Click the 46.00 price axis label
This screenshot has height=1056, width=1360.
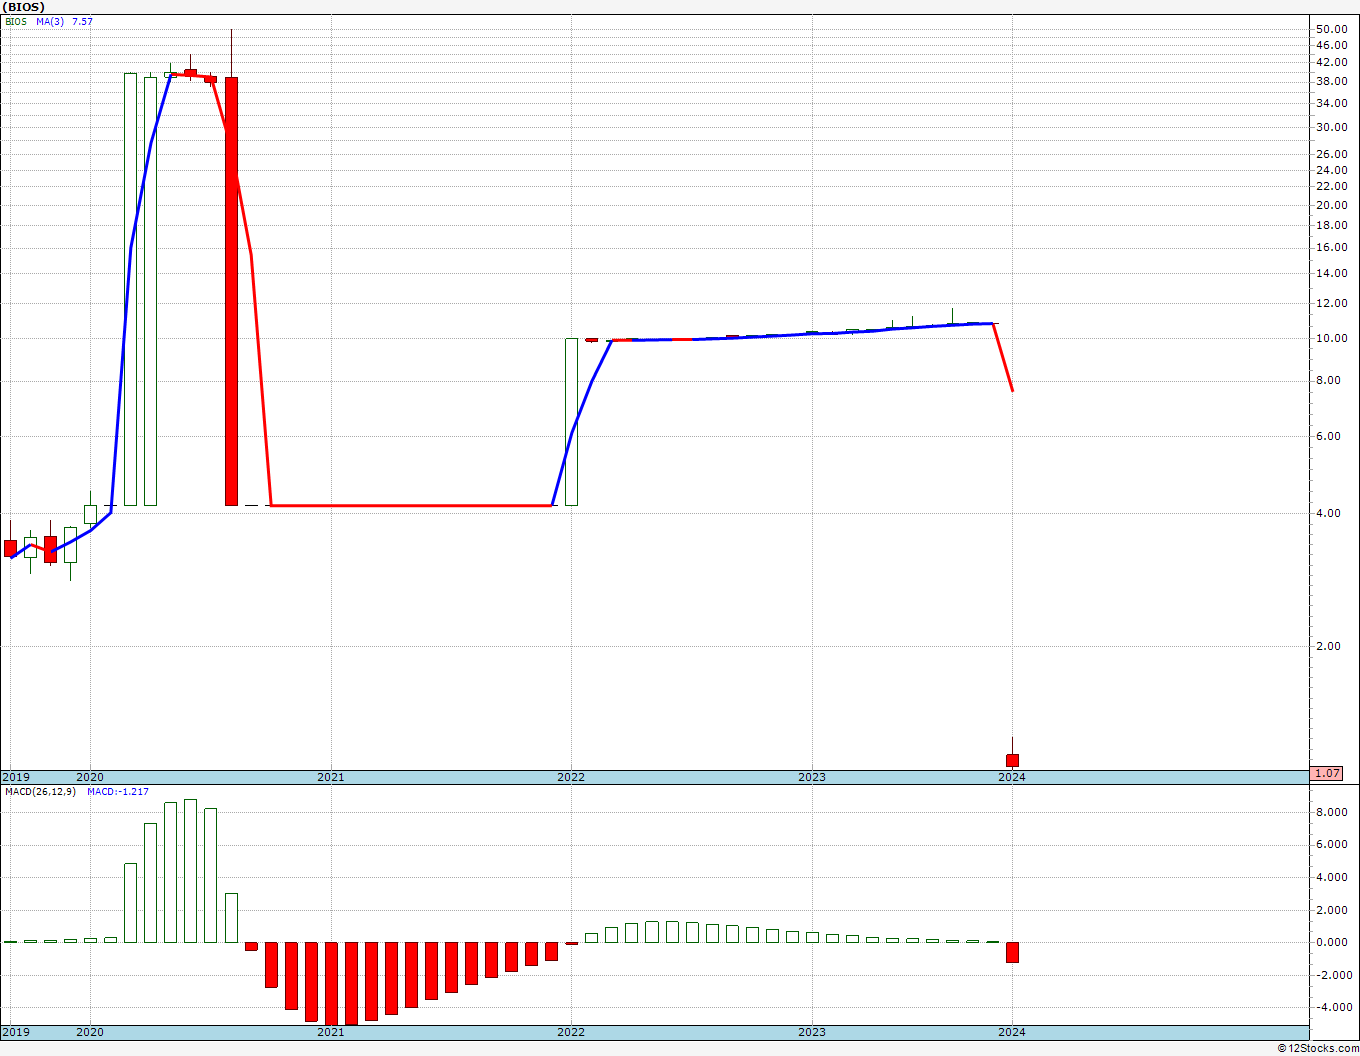1331,45
